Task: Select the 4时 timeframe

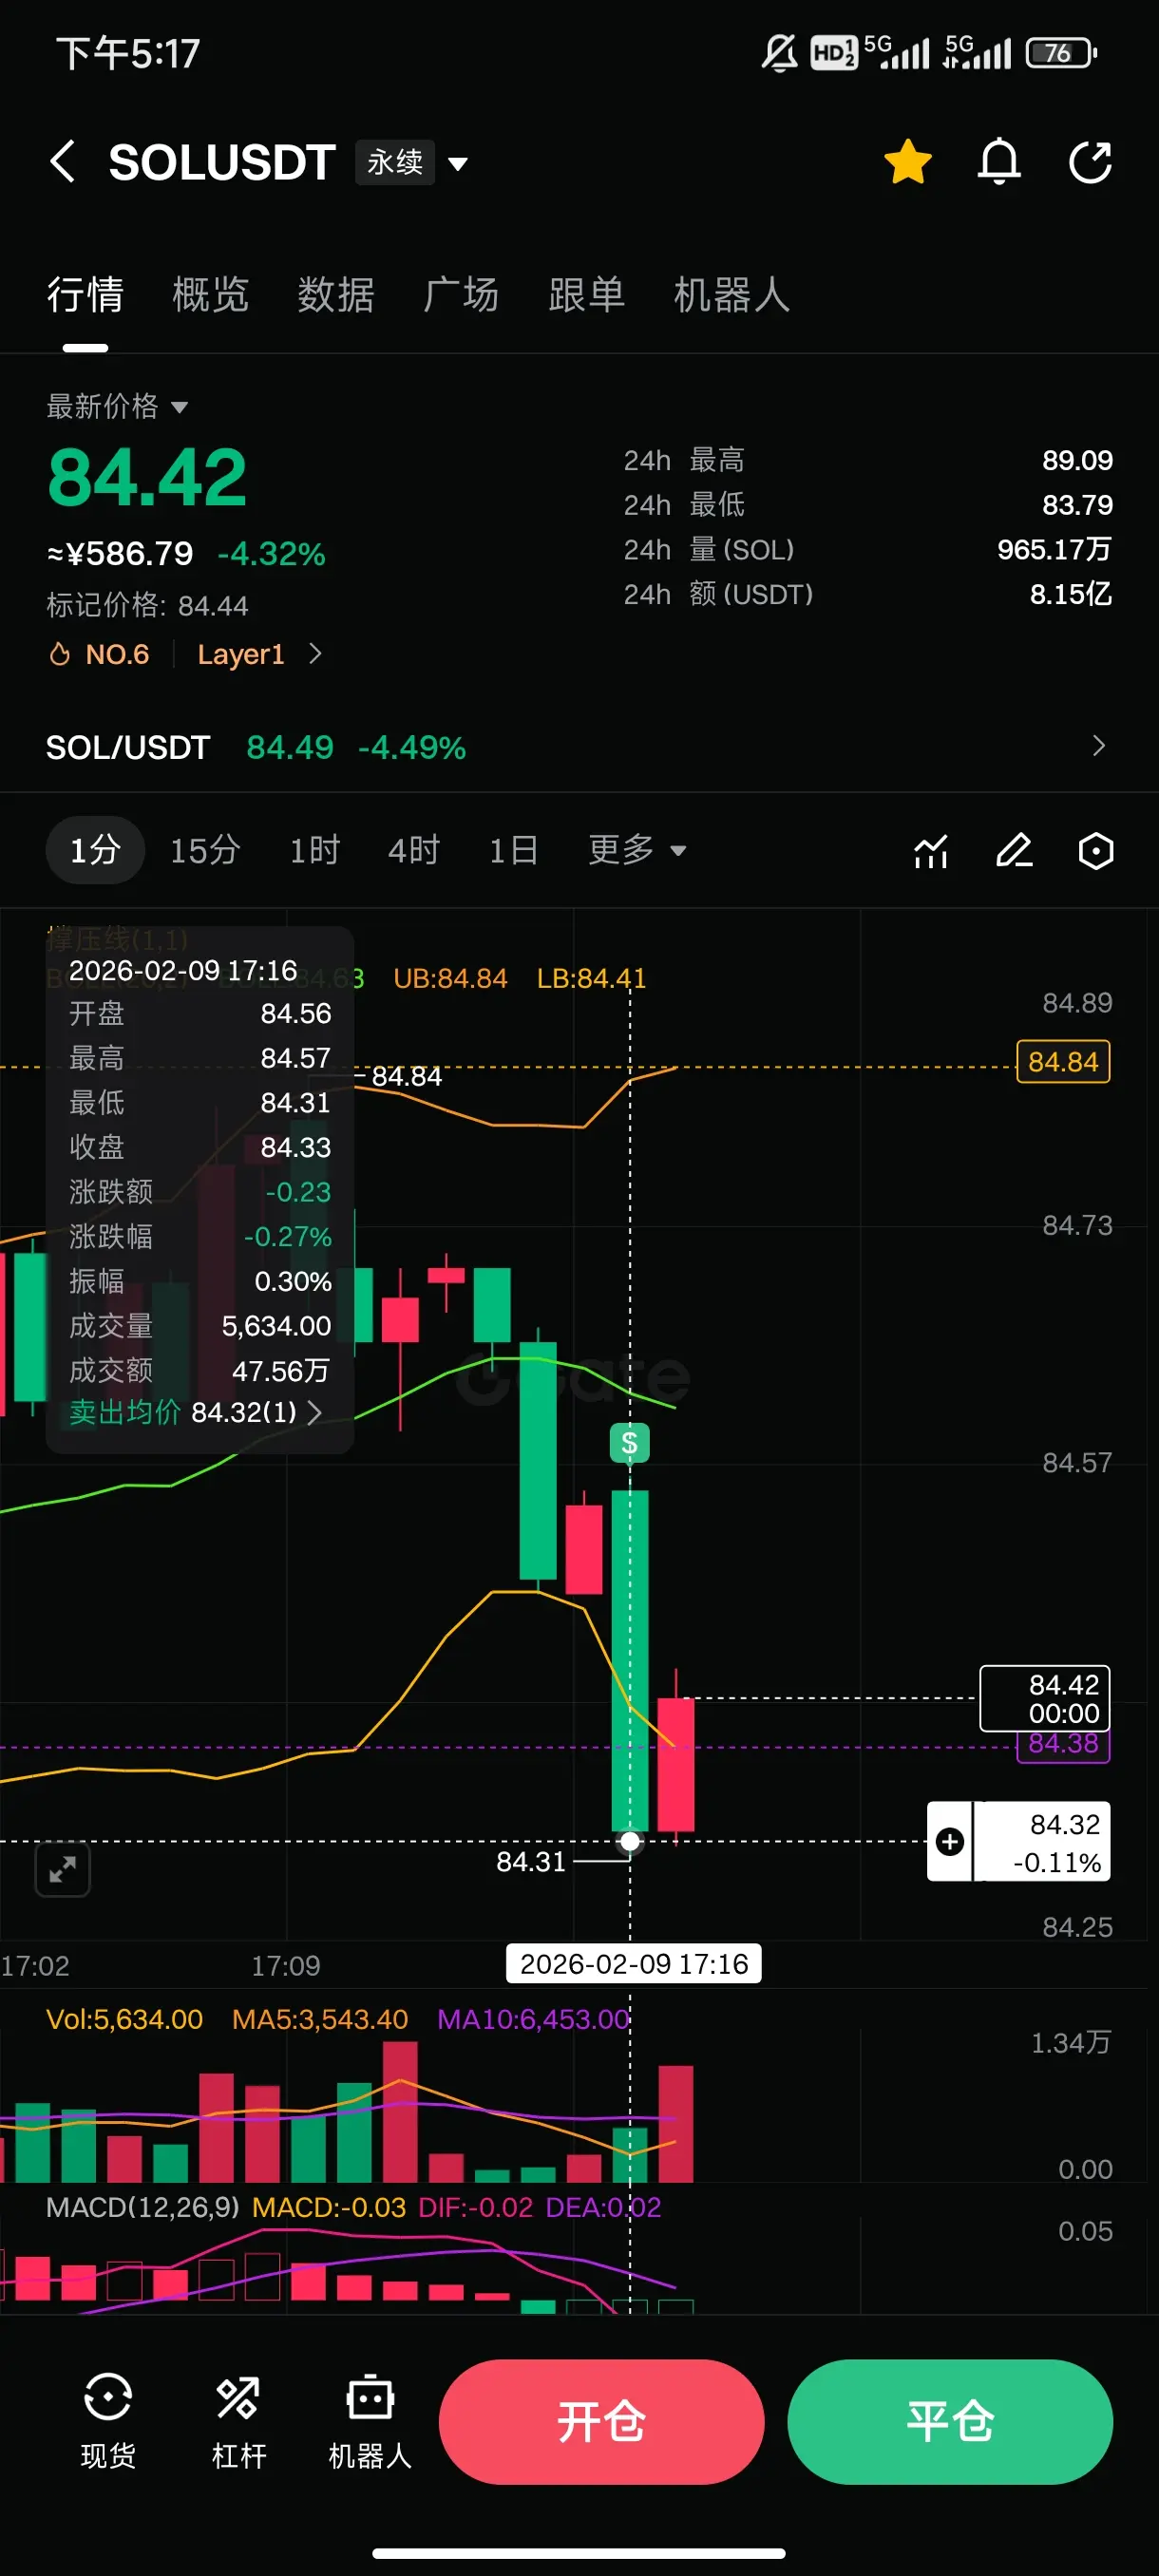Action: [414, 850]
